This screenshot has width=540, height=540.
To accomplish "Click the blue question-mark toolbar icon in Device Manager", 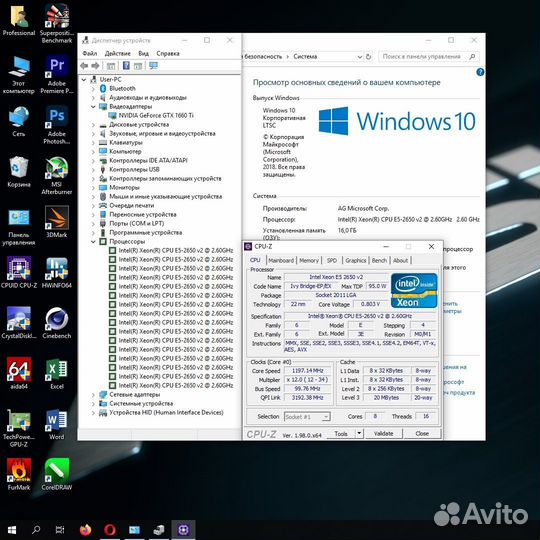I will pos(126,65).
